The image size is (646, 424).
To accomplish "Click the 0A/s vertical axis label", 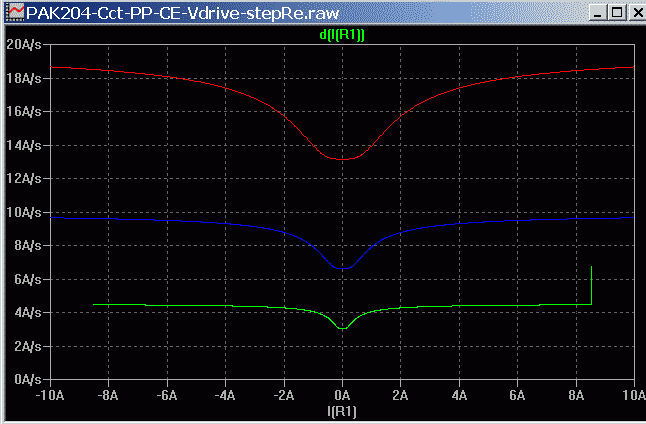I will coord(28,379).
